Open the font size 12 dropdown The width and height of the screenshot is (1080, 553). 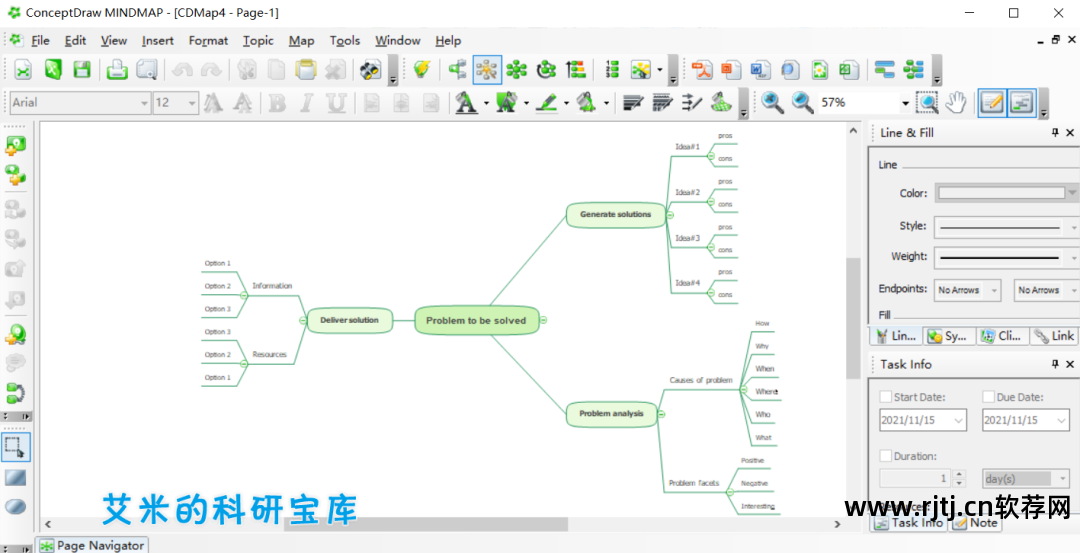(192, 103)
